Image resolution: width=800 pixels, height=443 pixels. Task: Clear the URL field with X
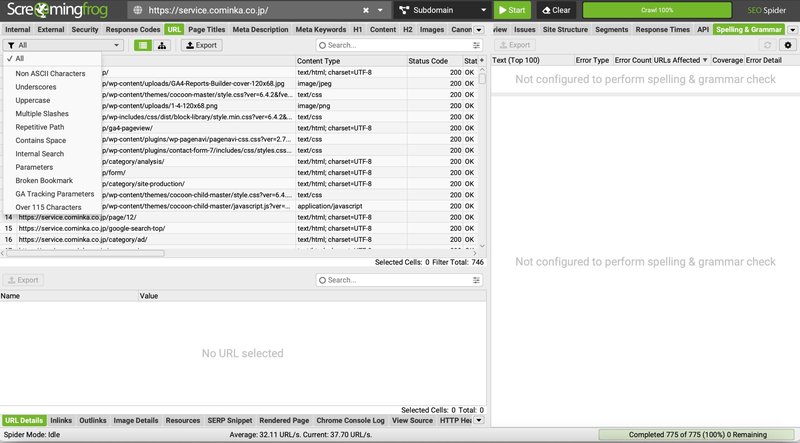tap(365, 10)
